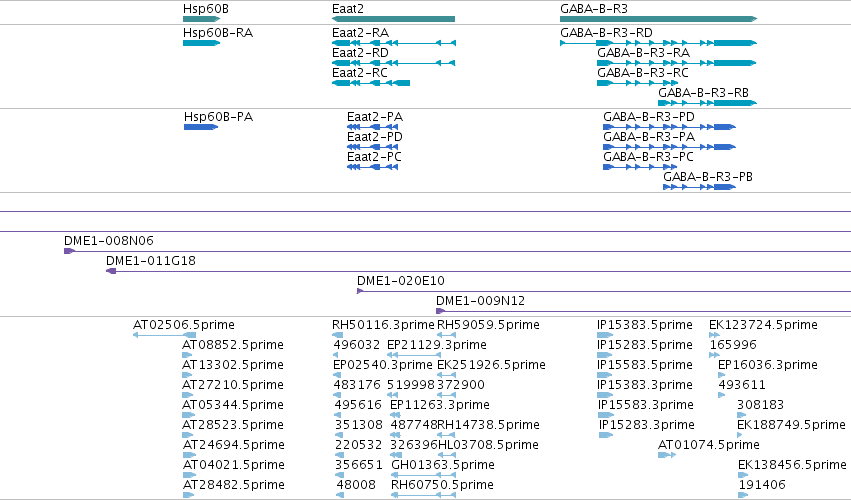Image resolution: width=851 pixels, height=500 pixels.
Task: Select the EK123724.5prime EST label
Action: coord(763,325)
